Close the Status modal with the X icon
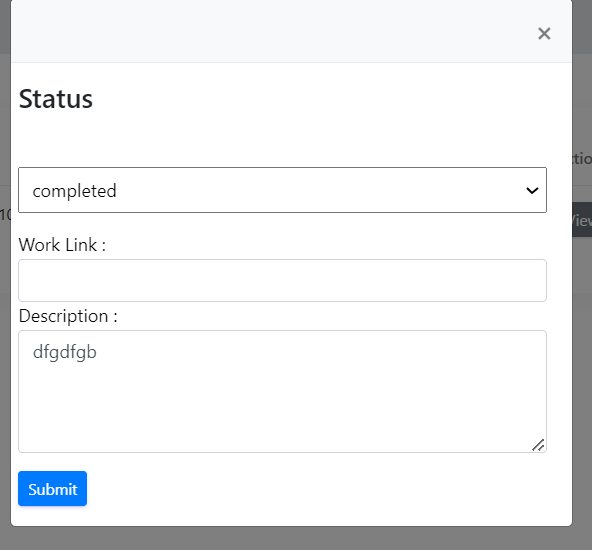 click(544, 34)
